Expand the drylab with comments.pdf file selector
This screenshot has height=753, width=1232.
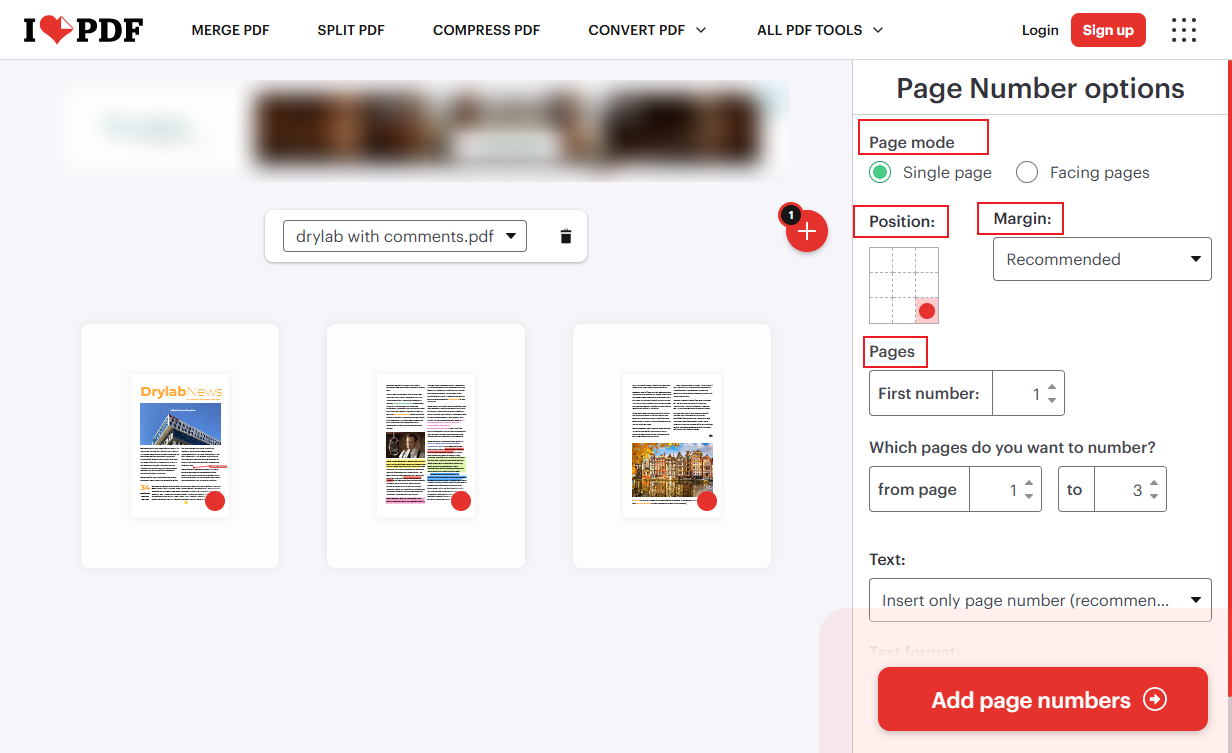[x=404, y=235]
